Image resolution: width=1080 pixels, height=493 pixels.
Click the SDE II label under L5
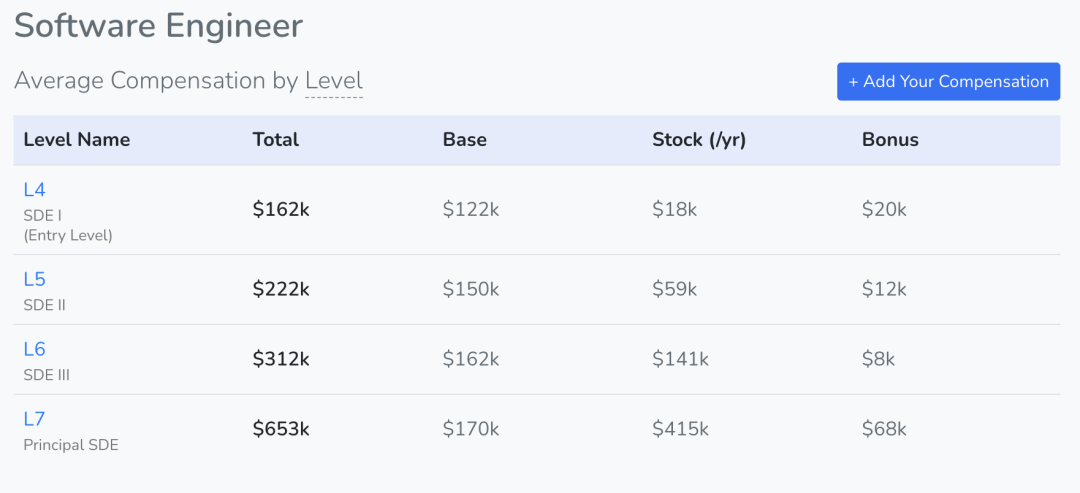click(x=45, y=305)
